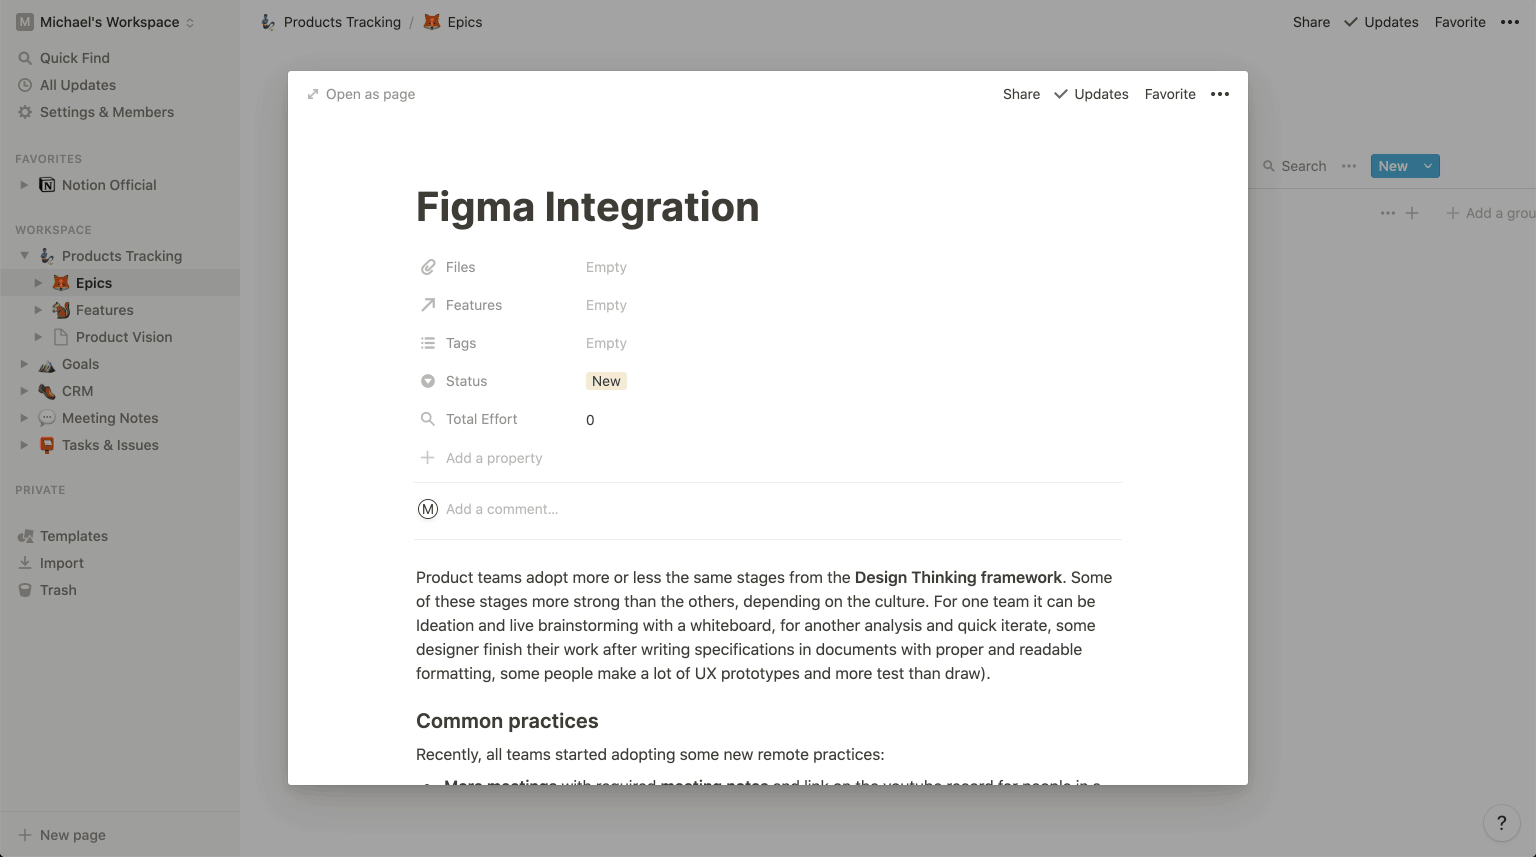The height and width of the screenshot is (857, 1536).
Task: Toggle Favorite in the top bar
Action: point(1459,21)
